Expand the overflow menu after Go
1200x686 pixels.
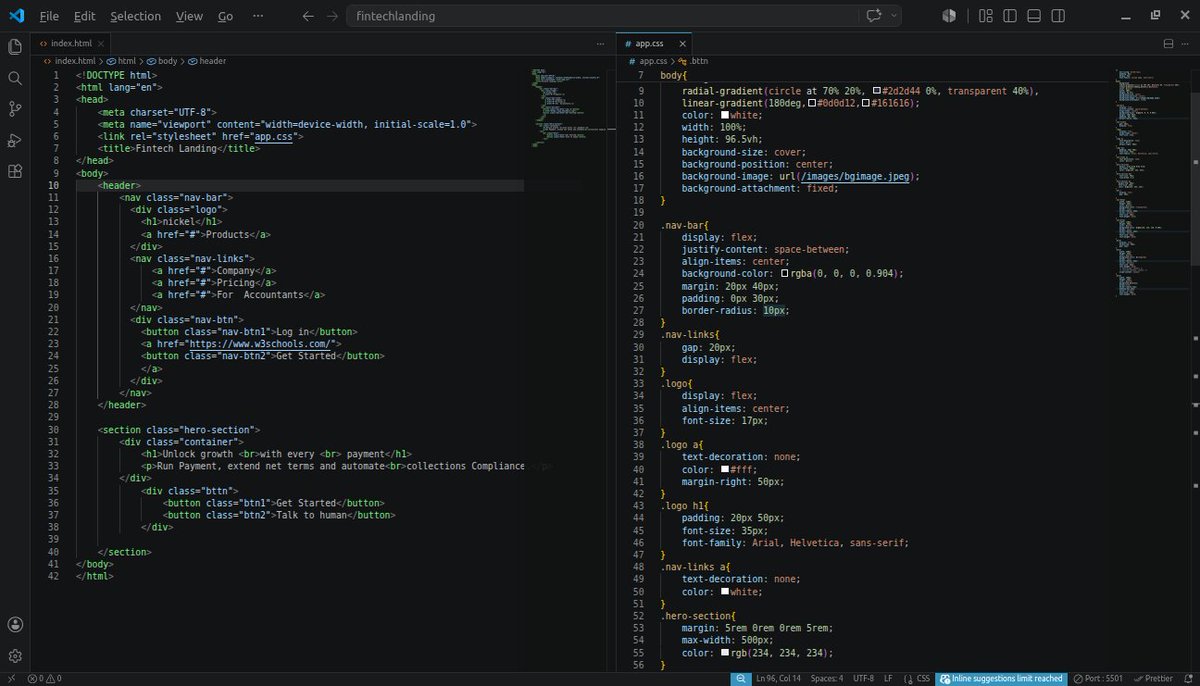click(259, 16)
